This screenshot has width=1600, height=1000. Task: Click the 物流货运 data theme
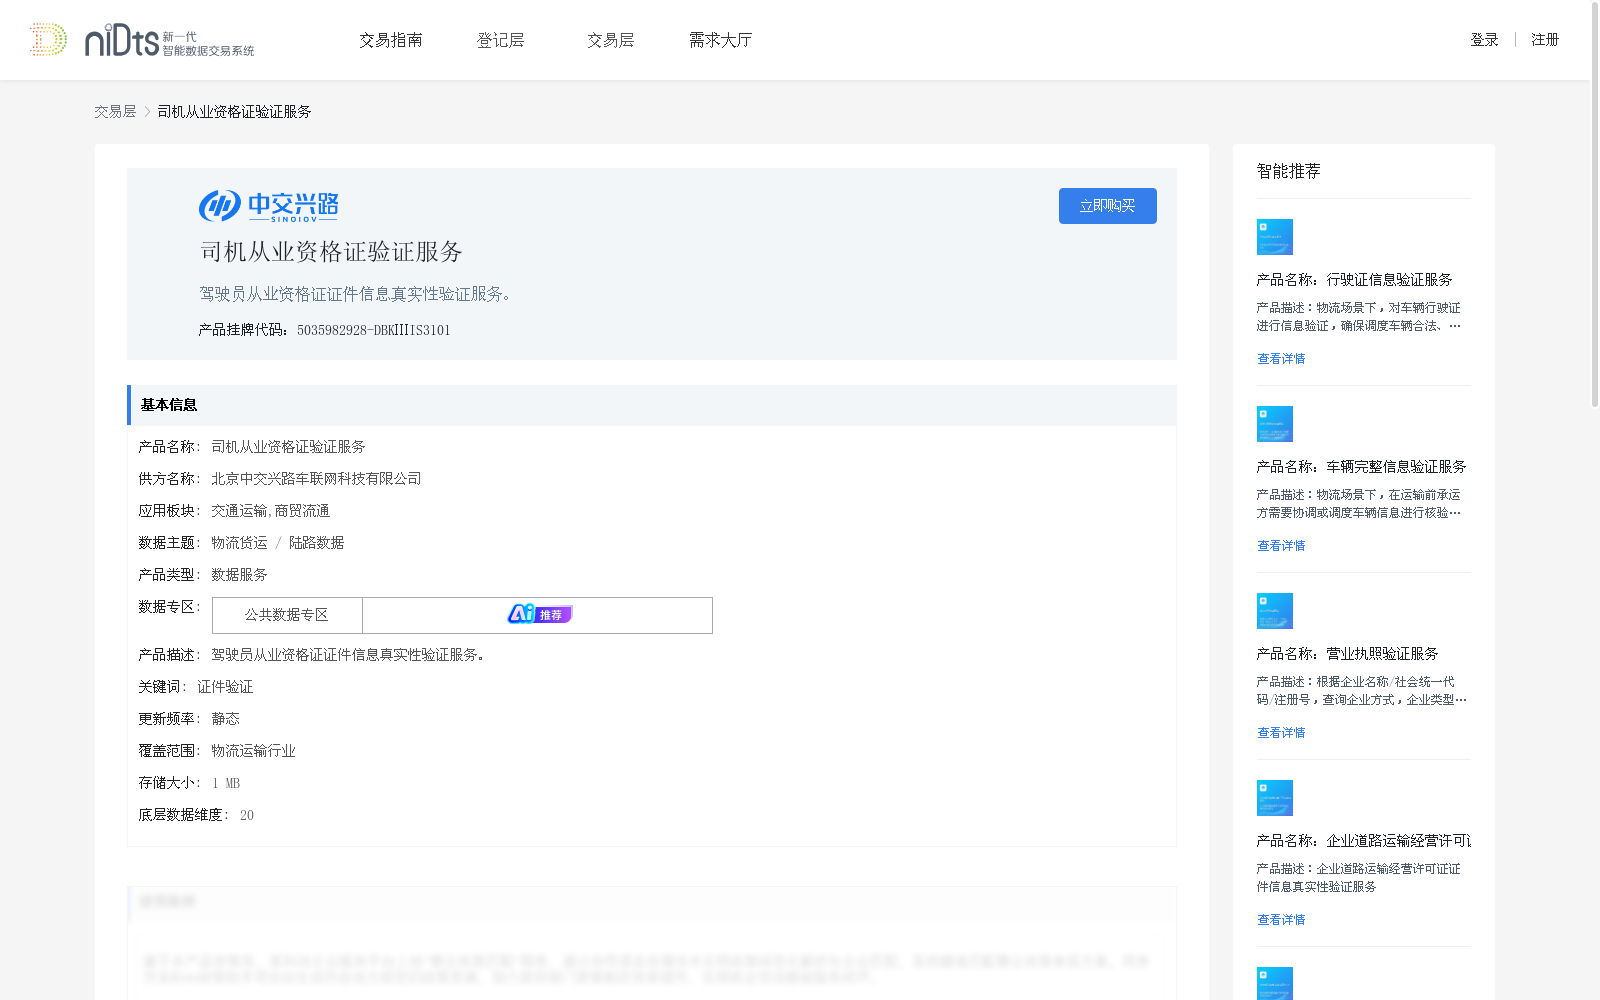(x=239, y=543)
